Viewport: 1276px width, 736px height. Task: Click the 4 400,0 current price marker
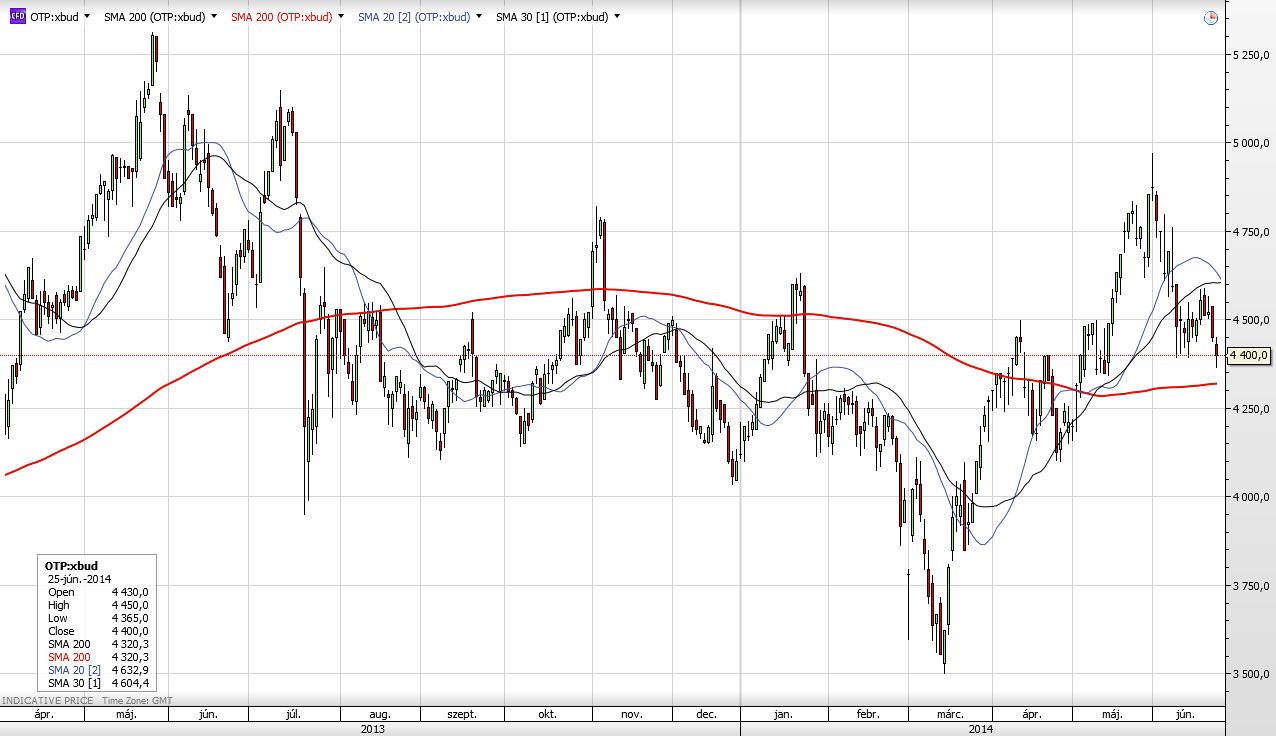(x=1249, y=355)
